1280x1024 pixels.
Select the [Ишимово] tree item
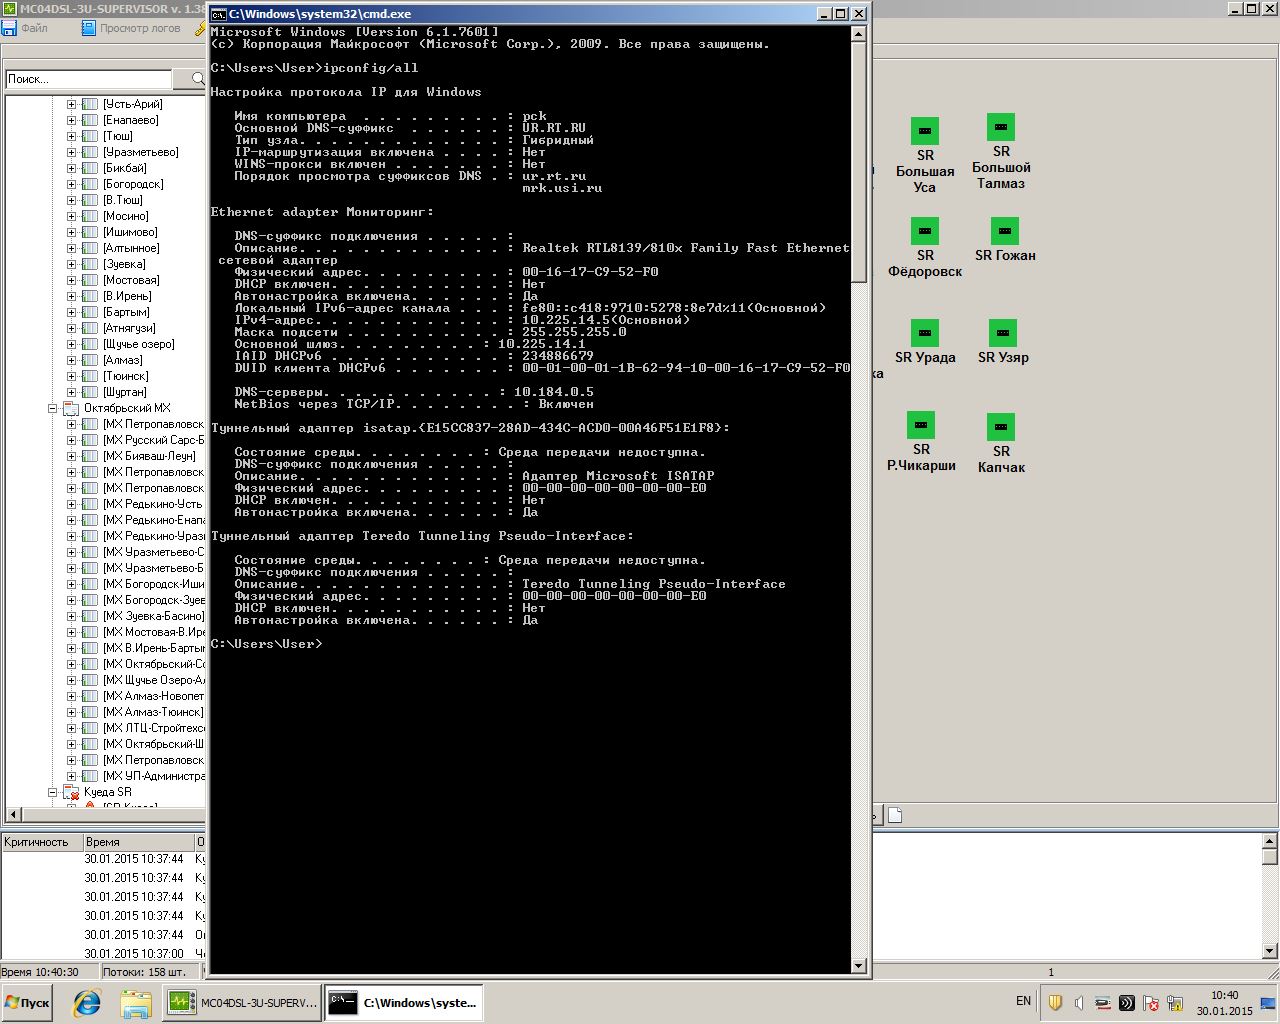pos(130,232)
